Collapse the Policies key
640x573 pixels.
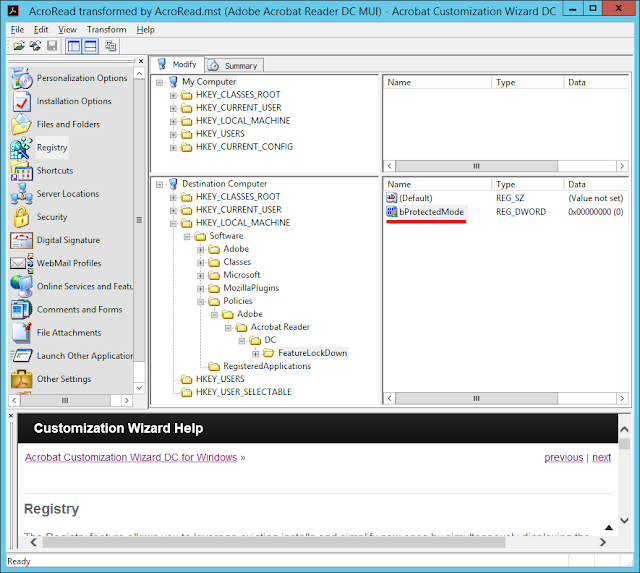[200, 302]
